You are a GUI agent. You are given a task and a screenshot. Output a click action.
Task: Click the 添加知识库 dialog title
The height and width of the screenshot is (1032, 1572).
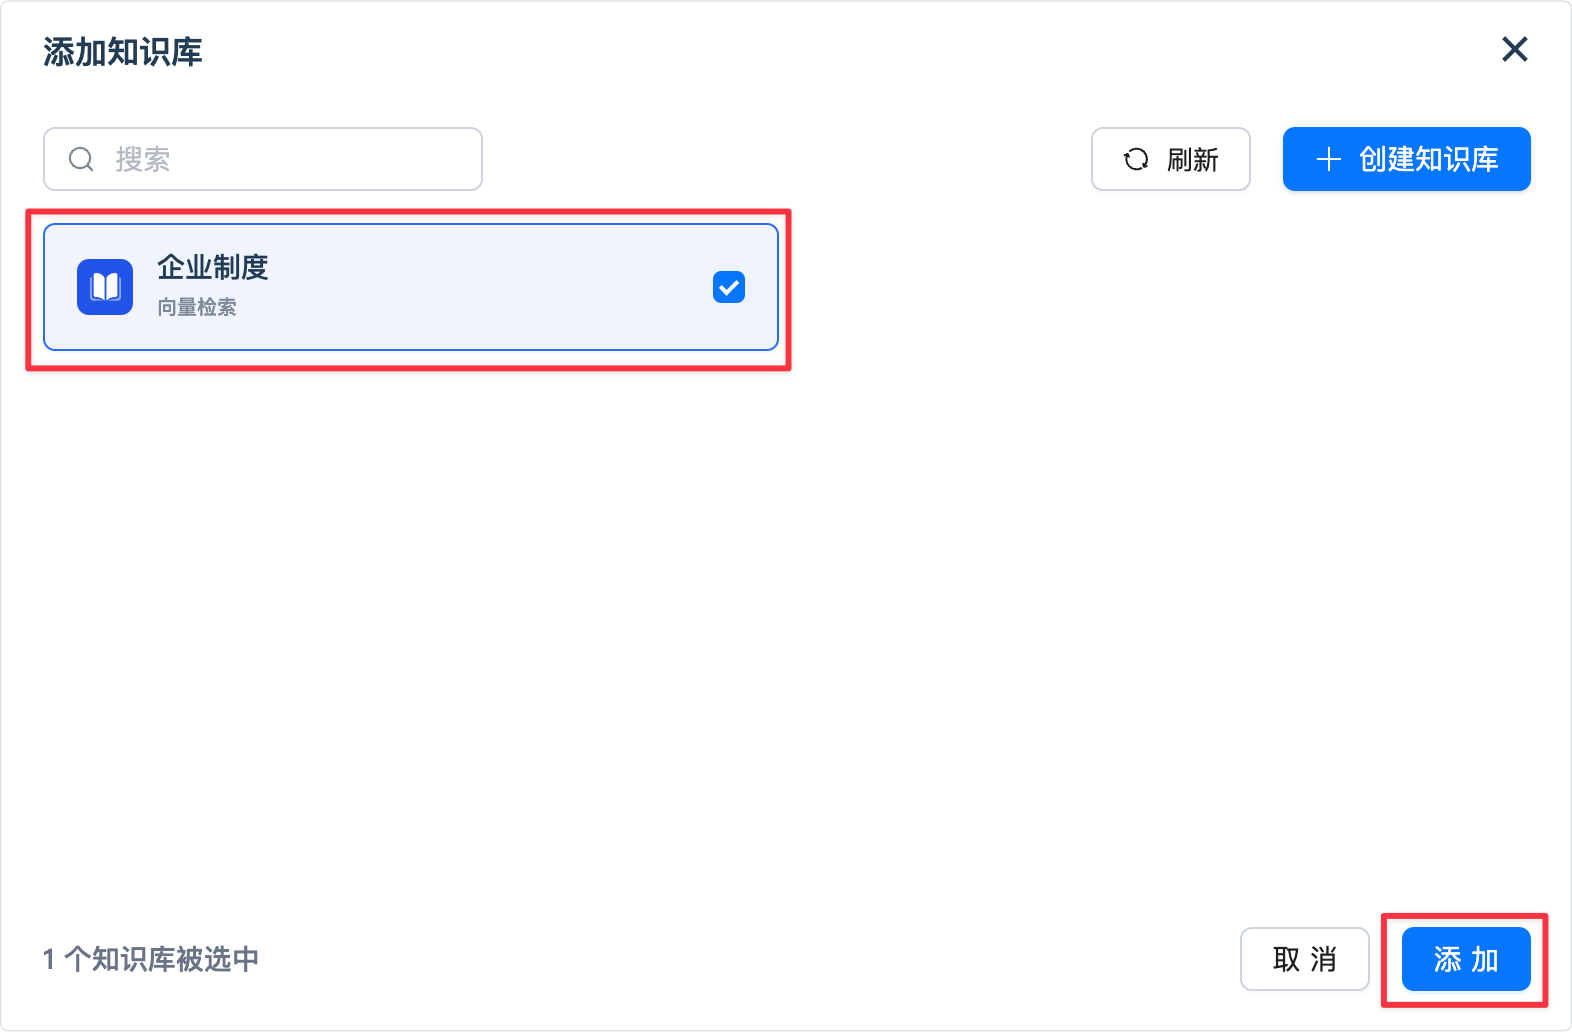(x=123, y=52)
